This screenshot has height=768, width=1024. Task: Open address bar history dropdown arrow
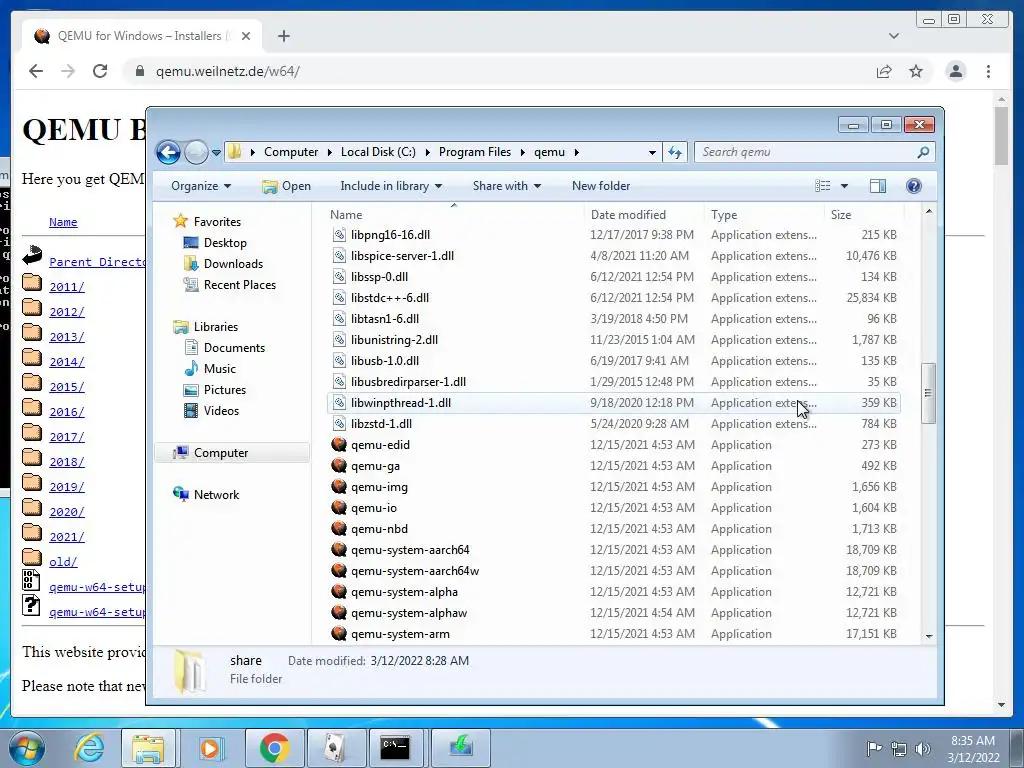(x=652, y=152)
